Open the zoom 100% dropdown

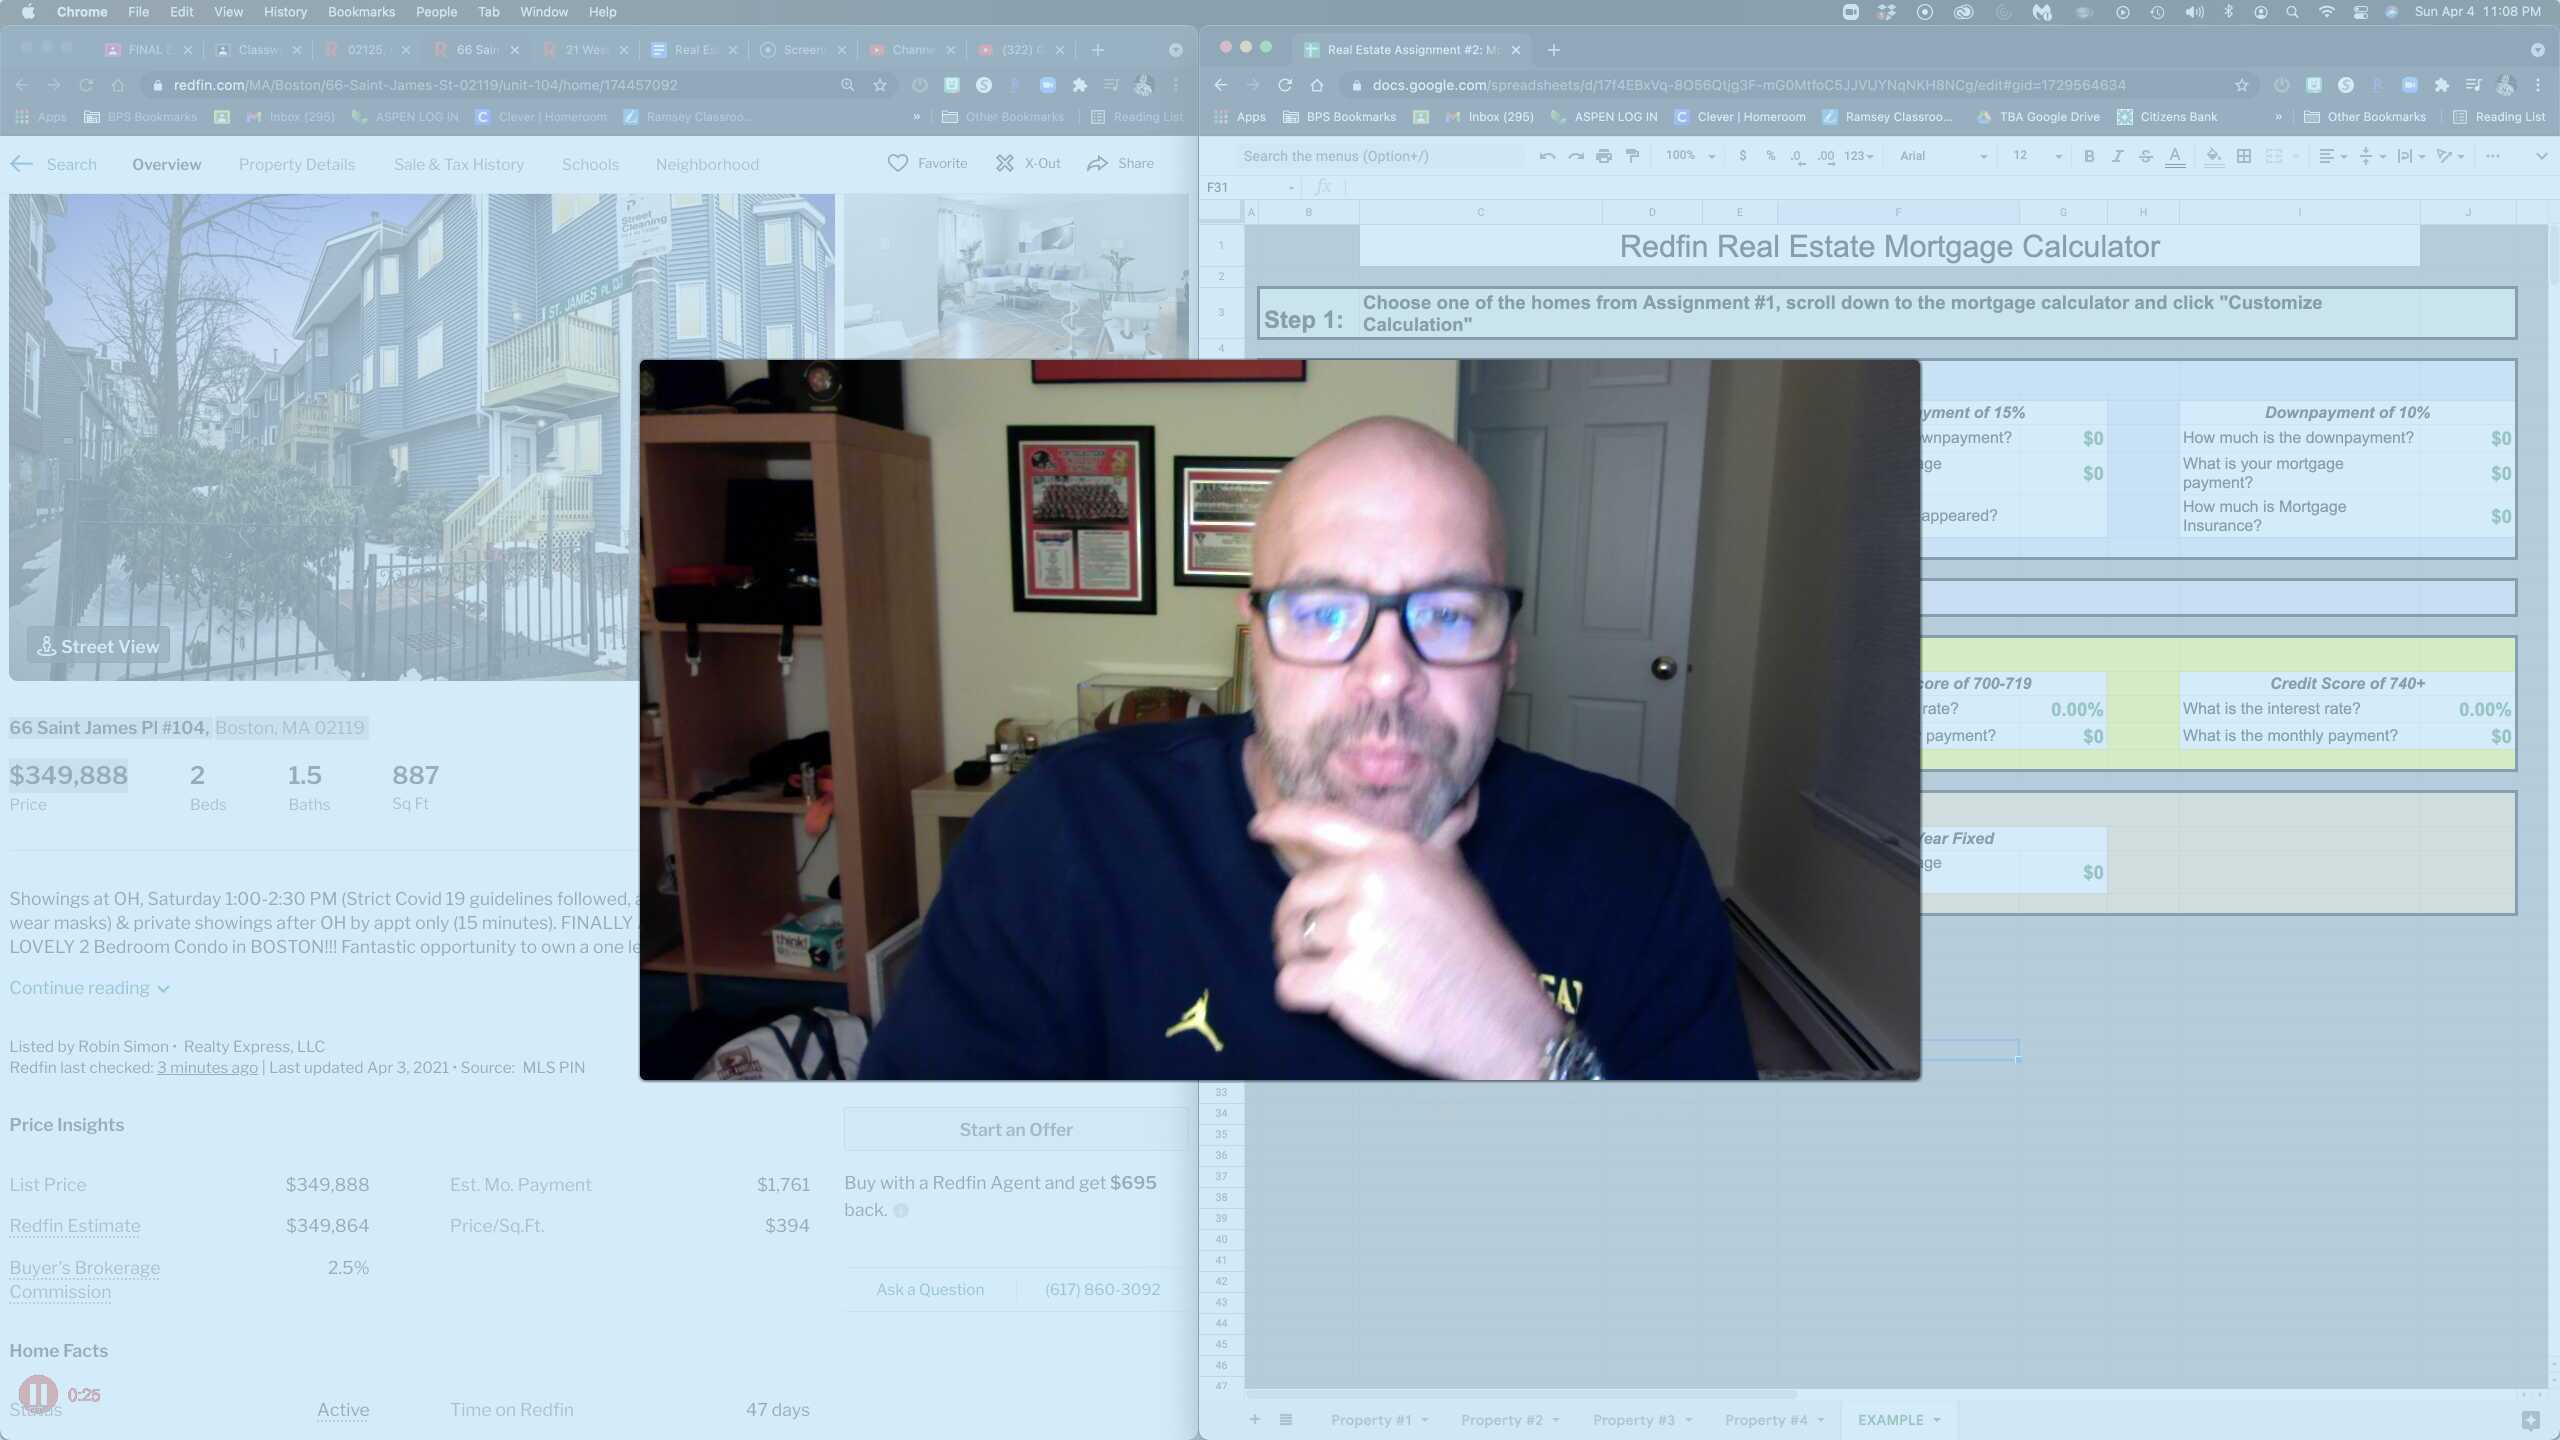pos(1690,156)
